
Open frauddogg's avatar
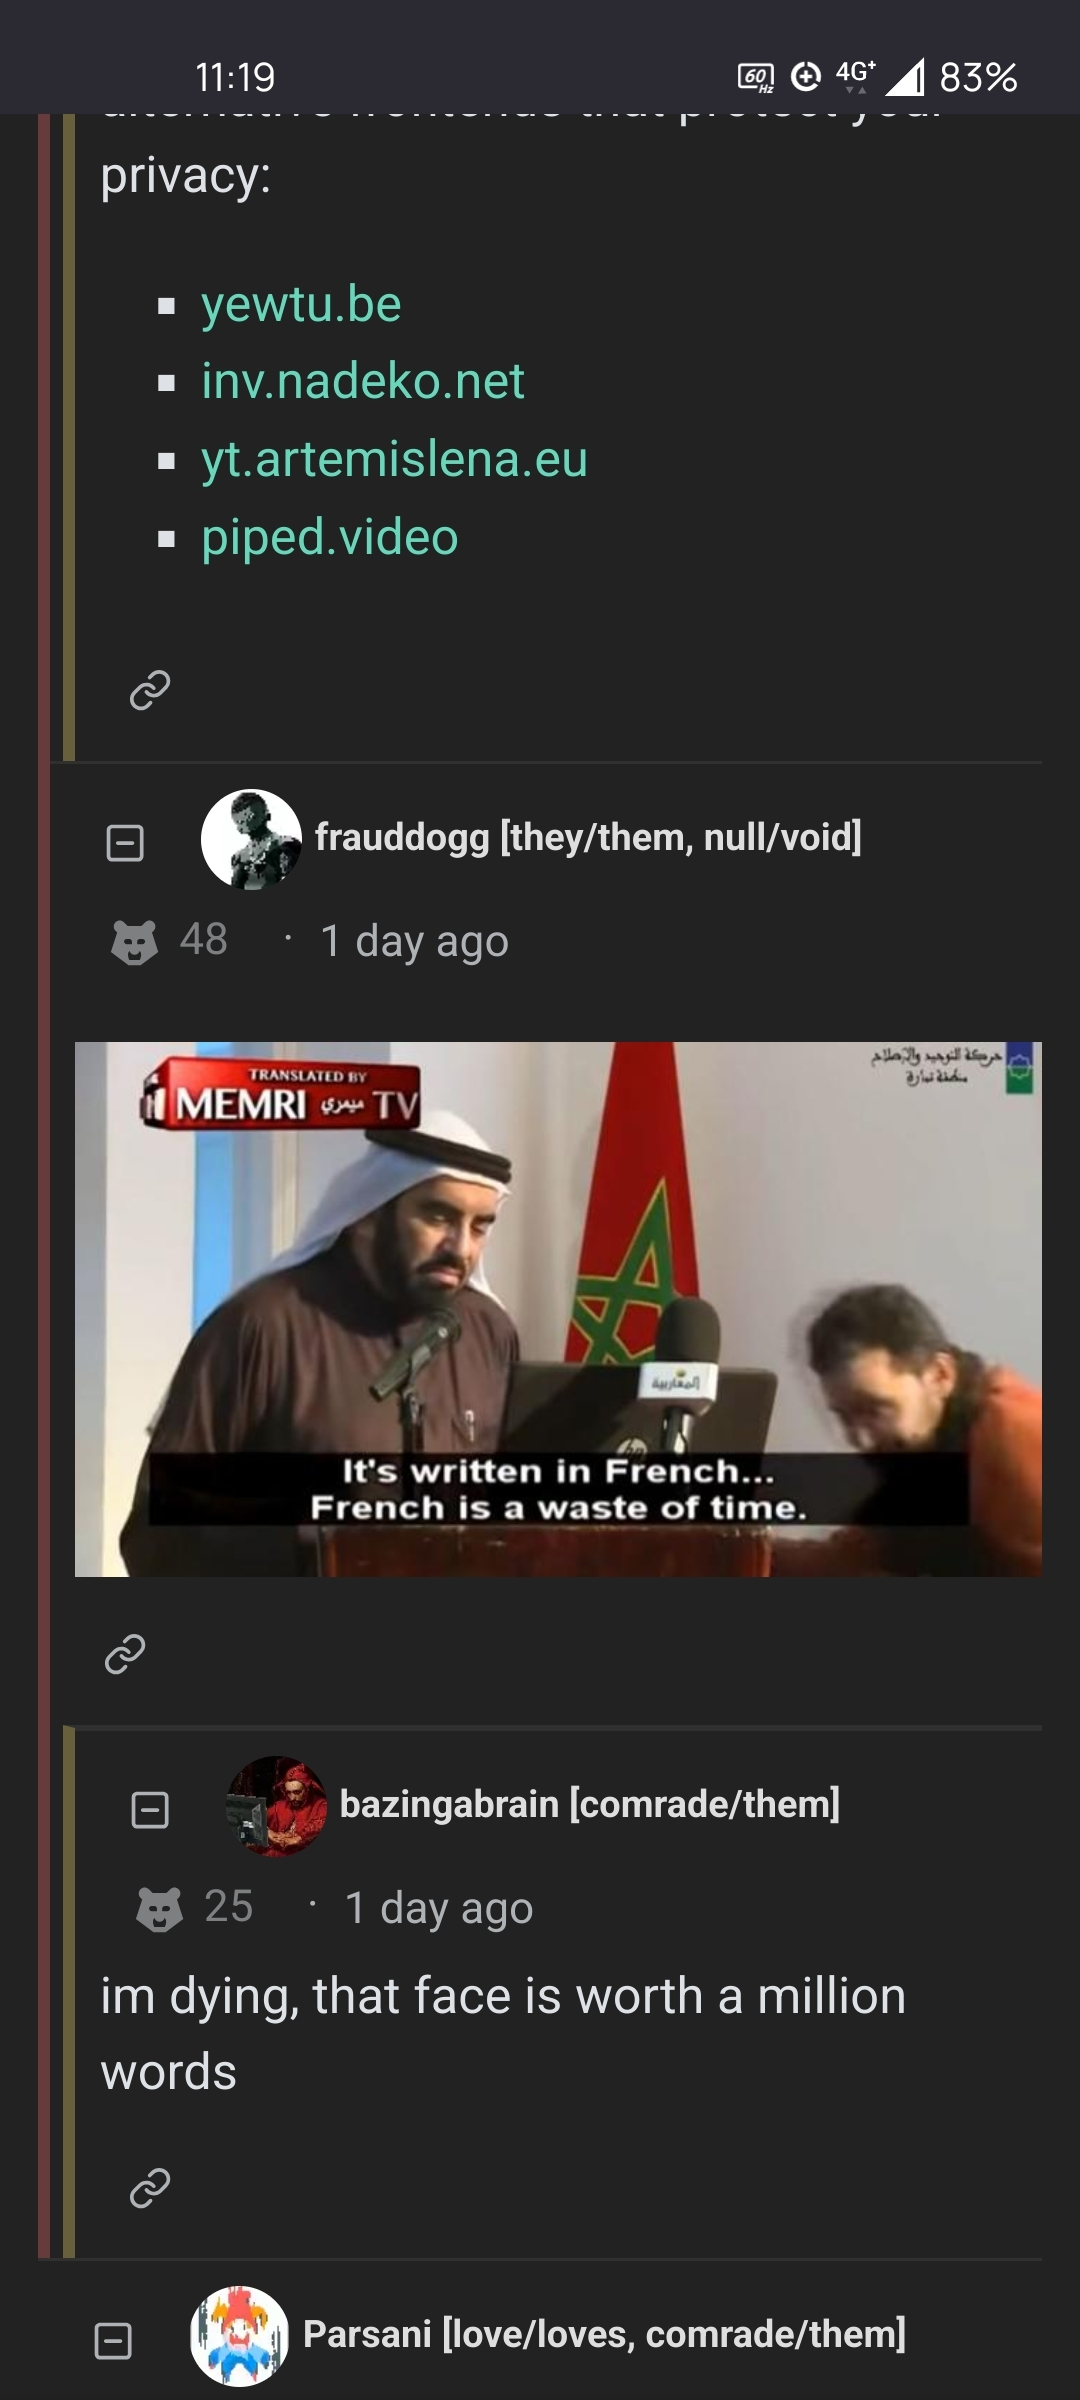tap(251, 839)
